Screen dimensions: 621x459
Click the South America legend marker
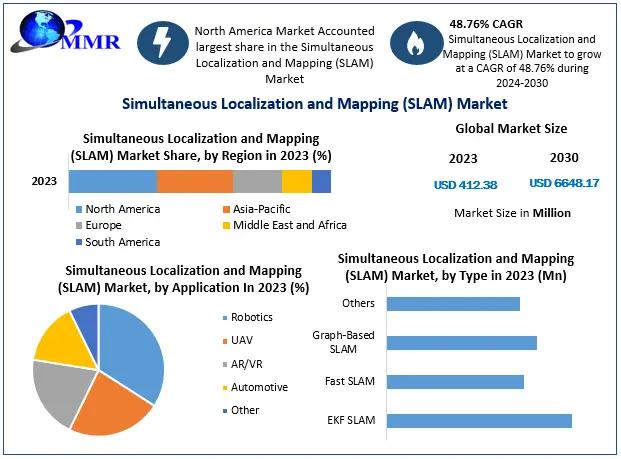[78, 242]
